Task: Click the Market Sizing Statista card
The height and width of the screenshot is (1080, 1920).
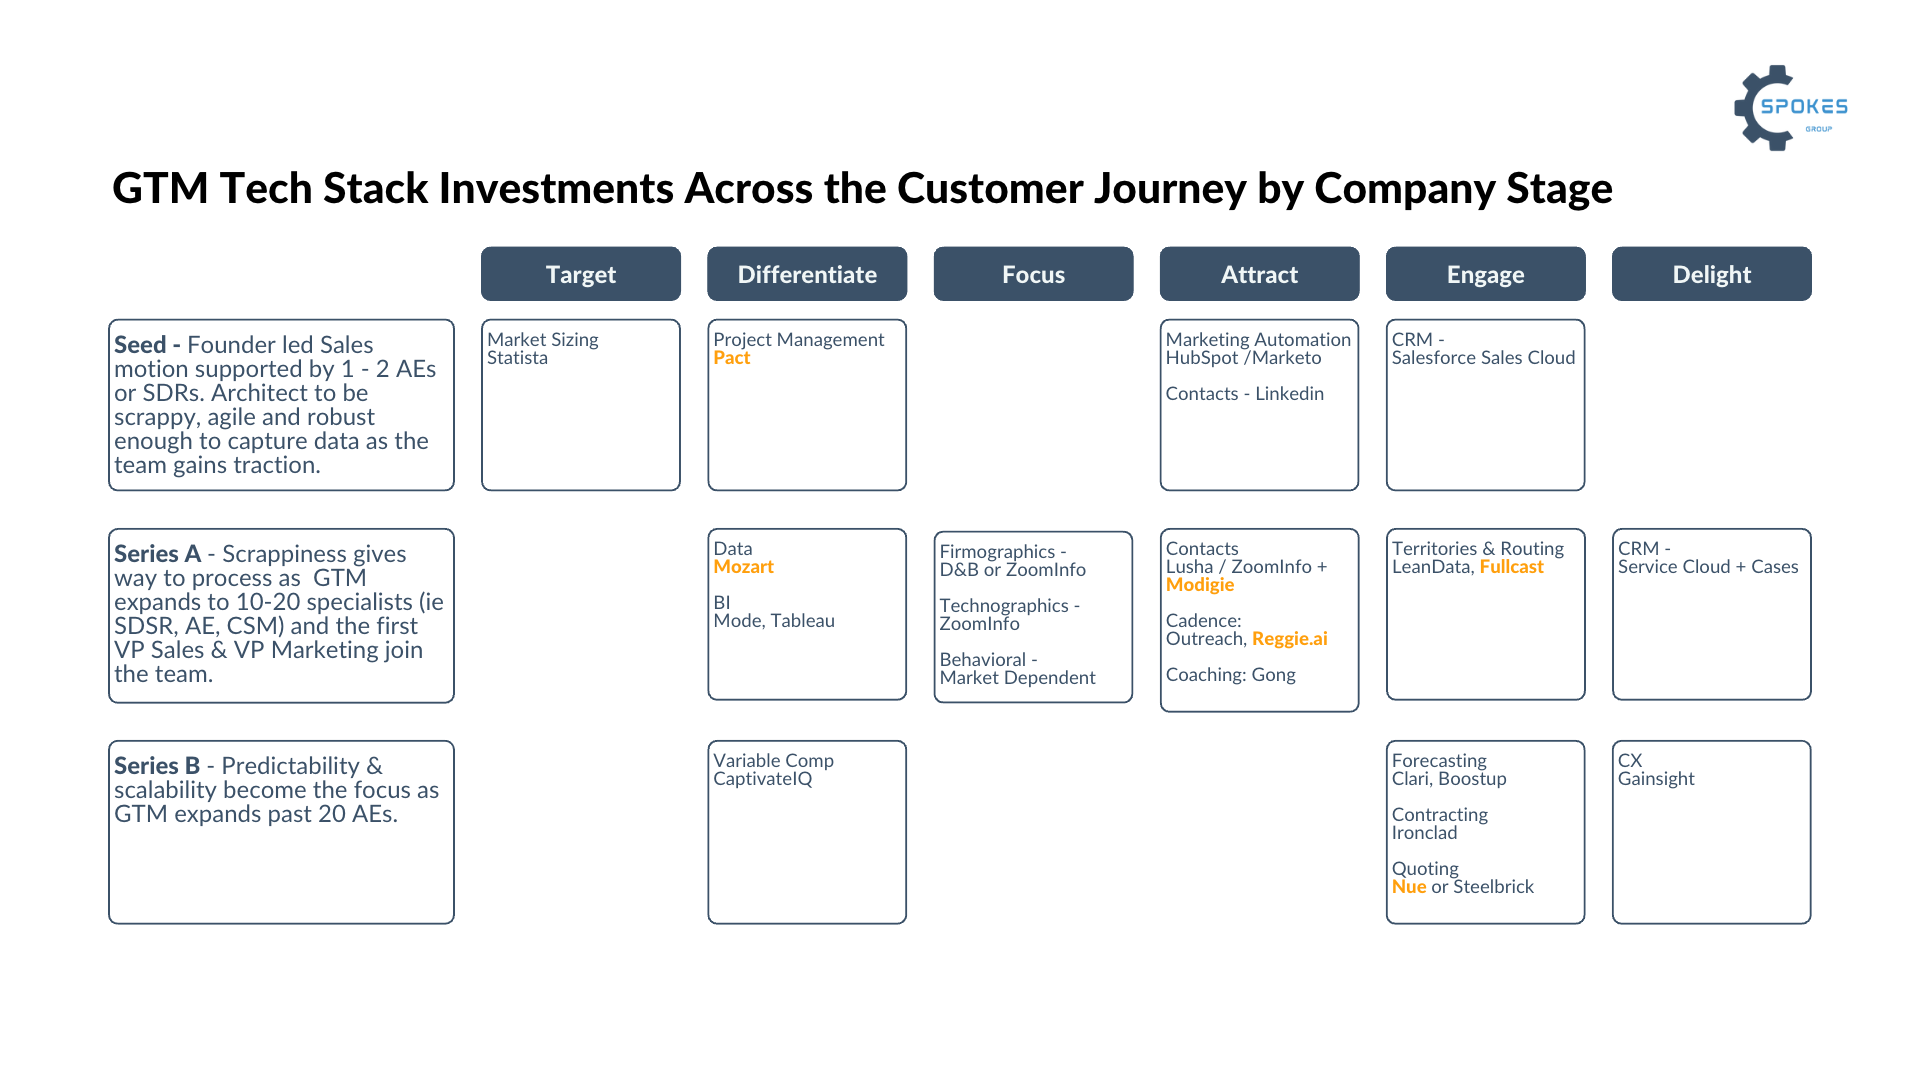Action: click(x=580, y=405)
